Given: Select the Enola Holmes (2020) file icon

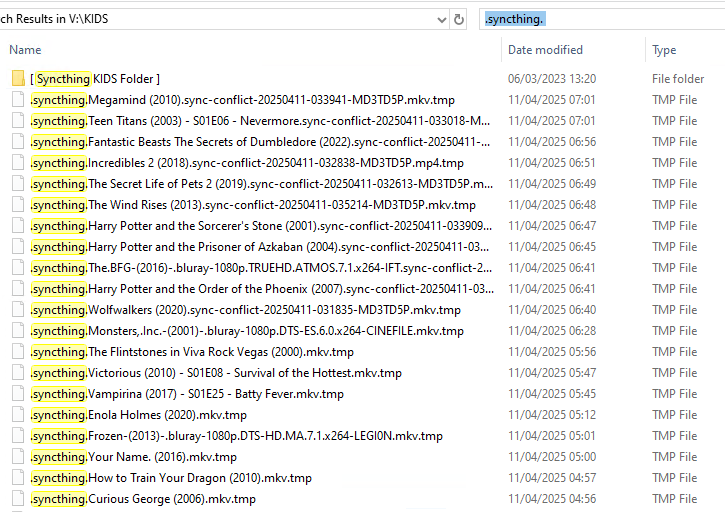Looking at the screenshot, I should coord(18,414).
